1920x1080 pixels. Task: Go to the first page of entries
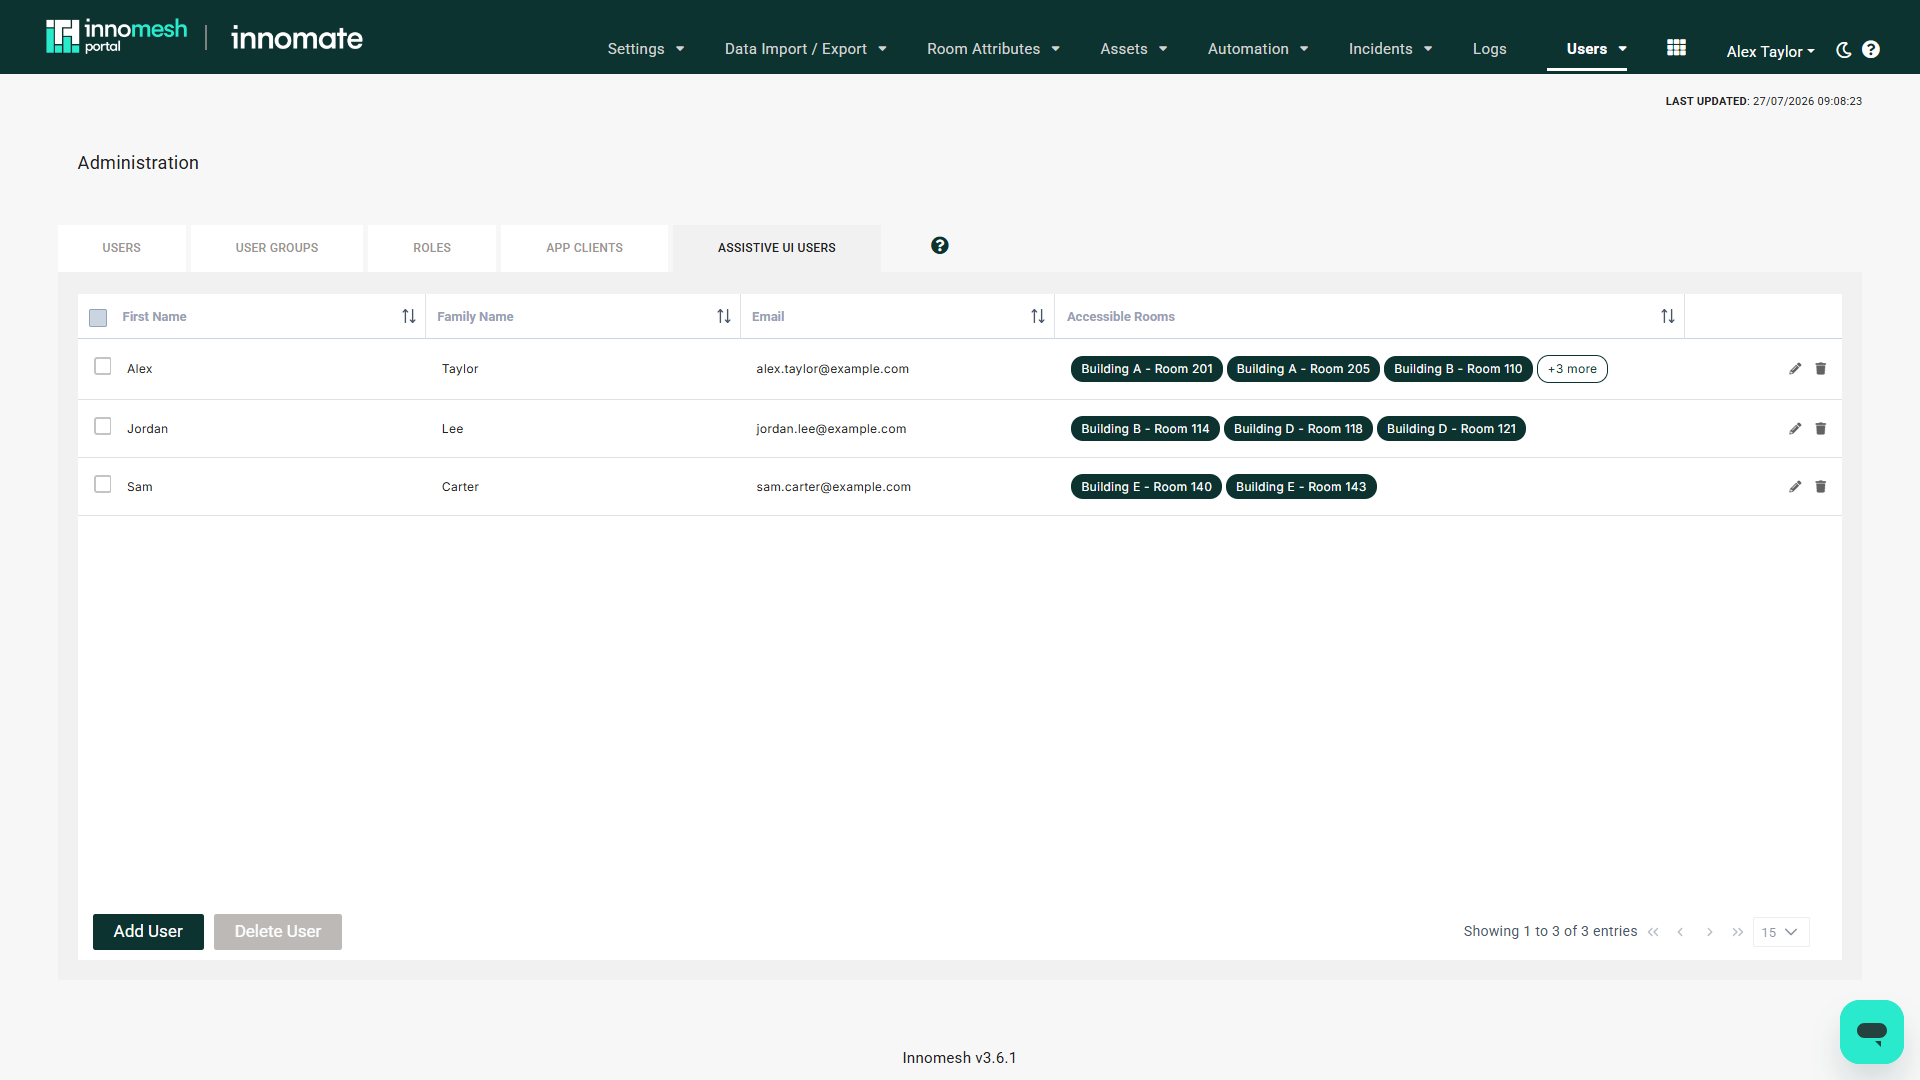click(x=1653, y=932)
